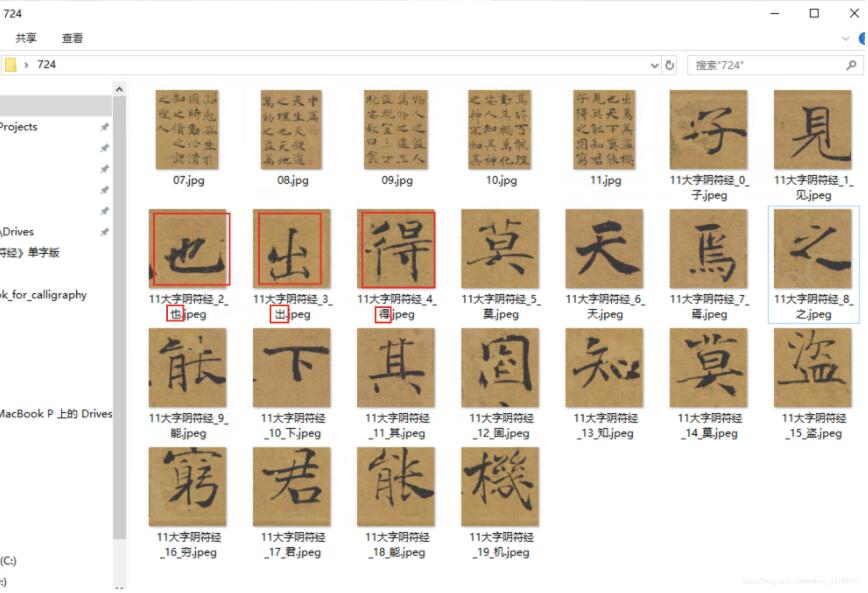The image size is (868, 593).
Task: Open Projects in the navigation pane
Action: (x=18, y=127)
